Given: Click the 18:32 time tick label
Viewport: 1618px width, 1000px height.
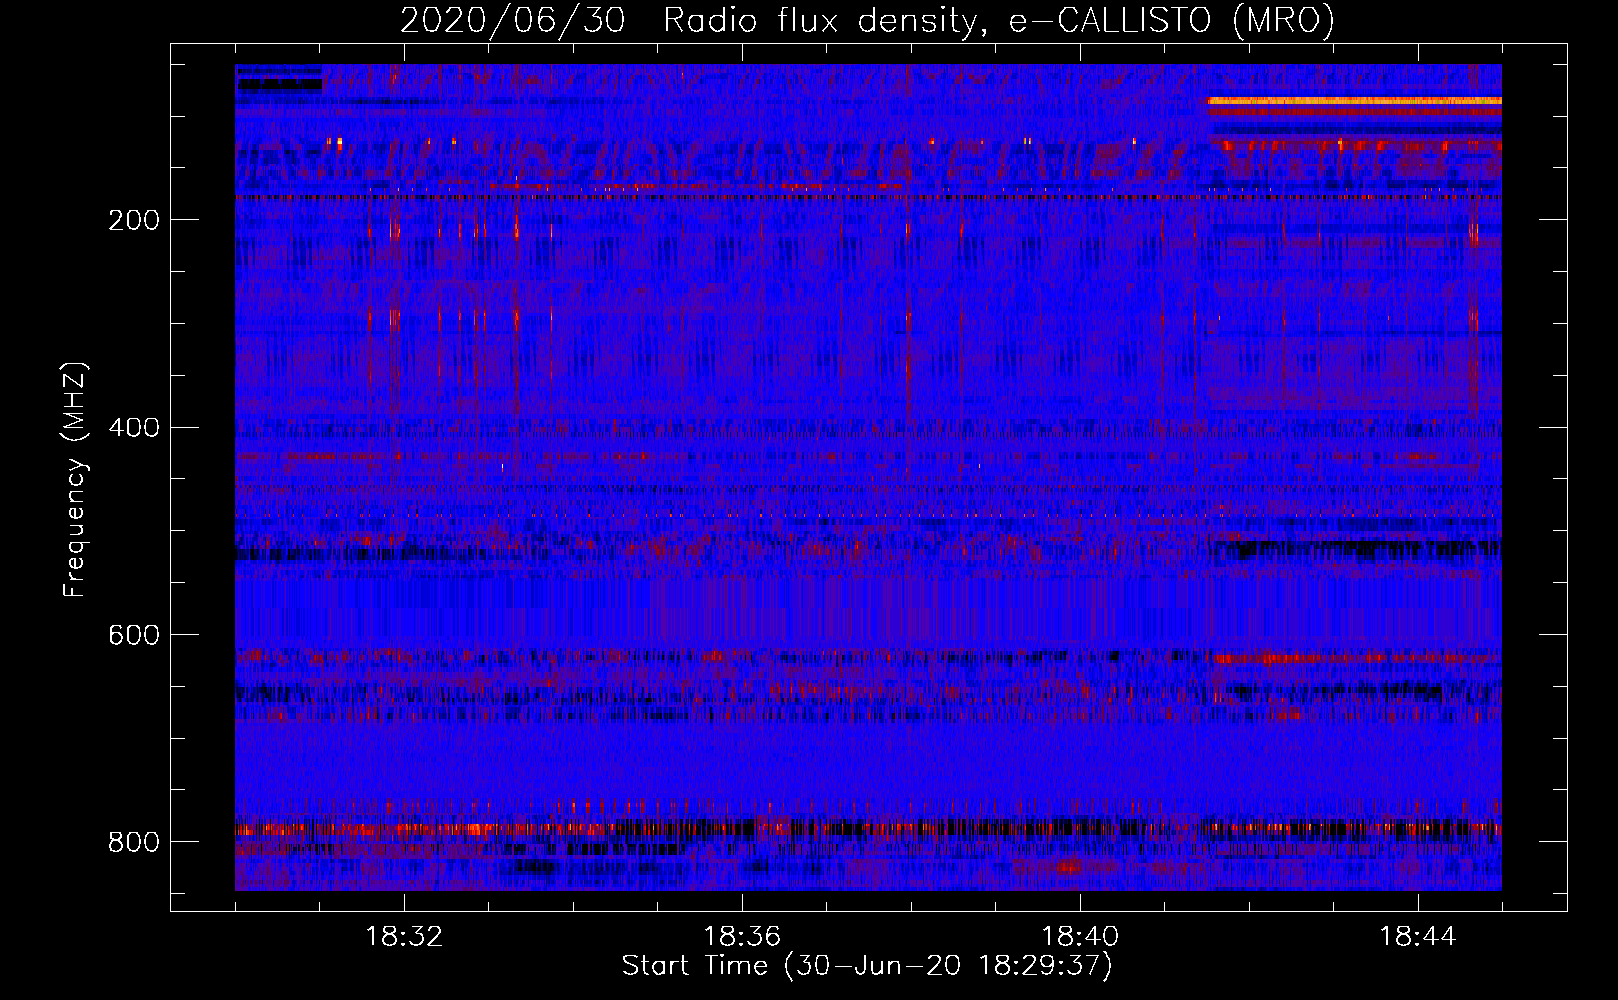Looking at the screenshot, I should point(404,937).
